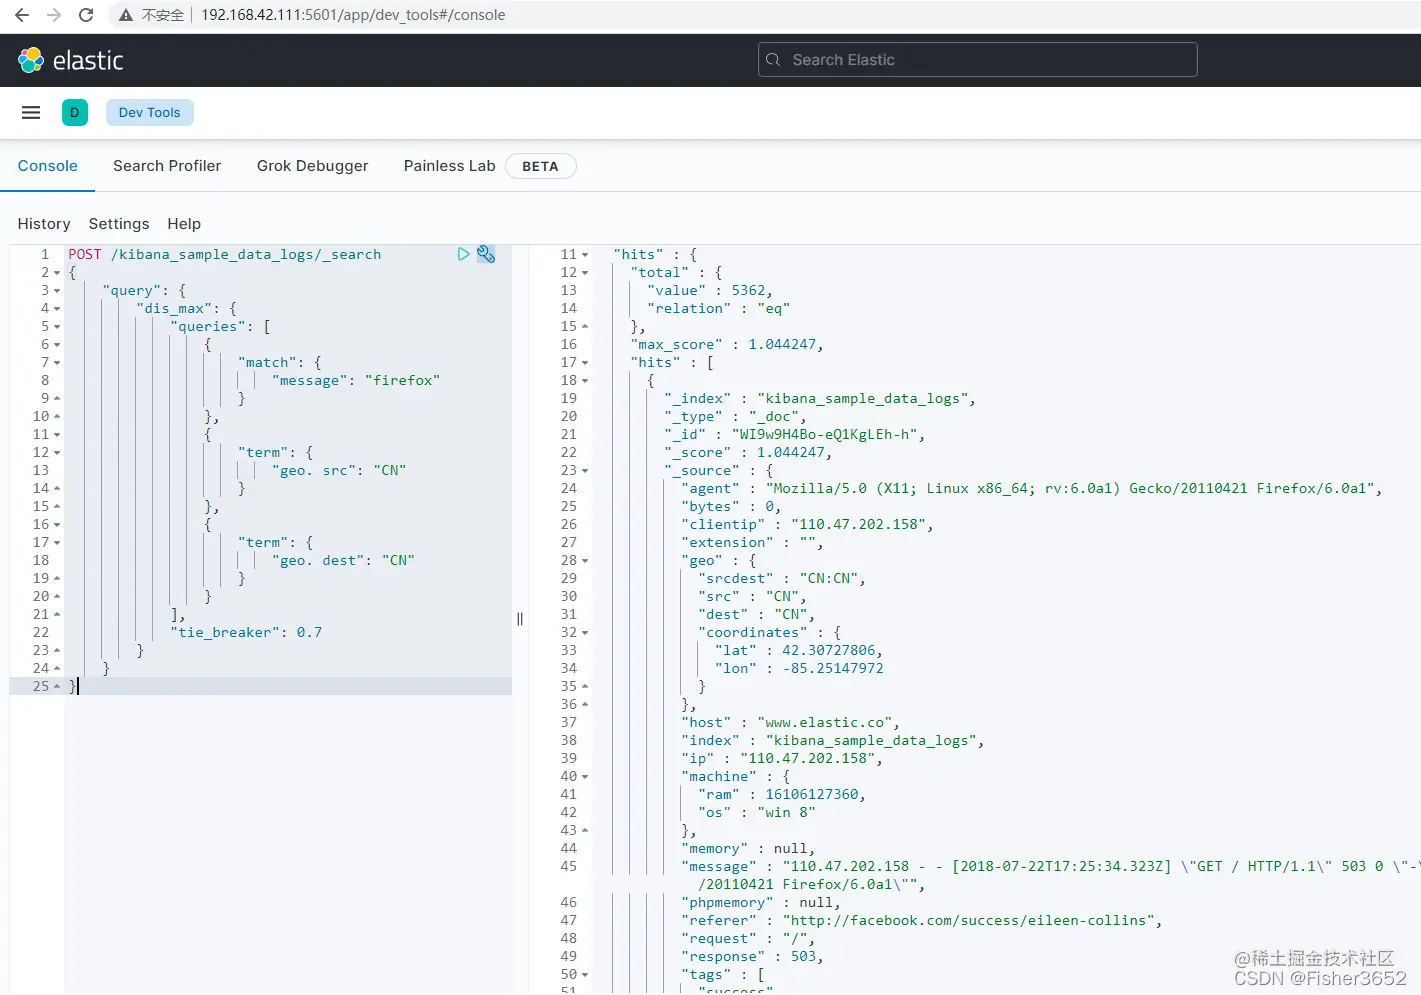Click the "relation" : "eq" line
The height and width of the screenshot is (995, 1421).
719,308
